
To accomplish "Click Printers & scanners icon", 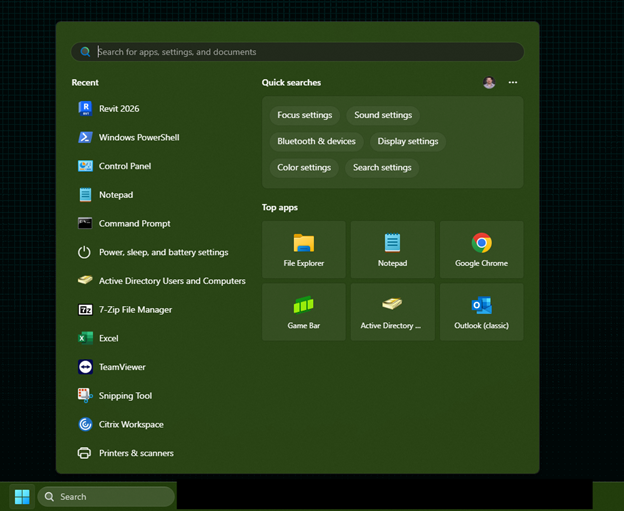I will (x=84, y=453).
